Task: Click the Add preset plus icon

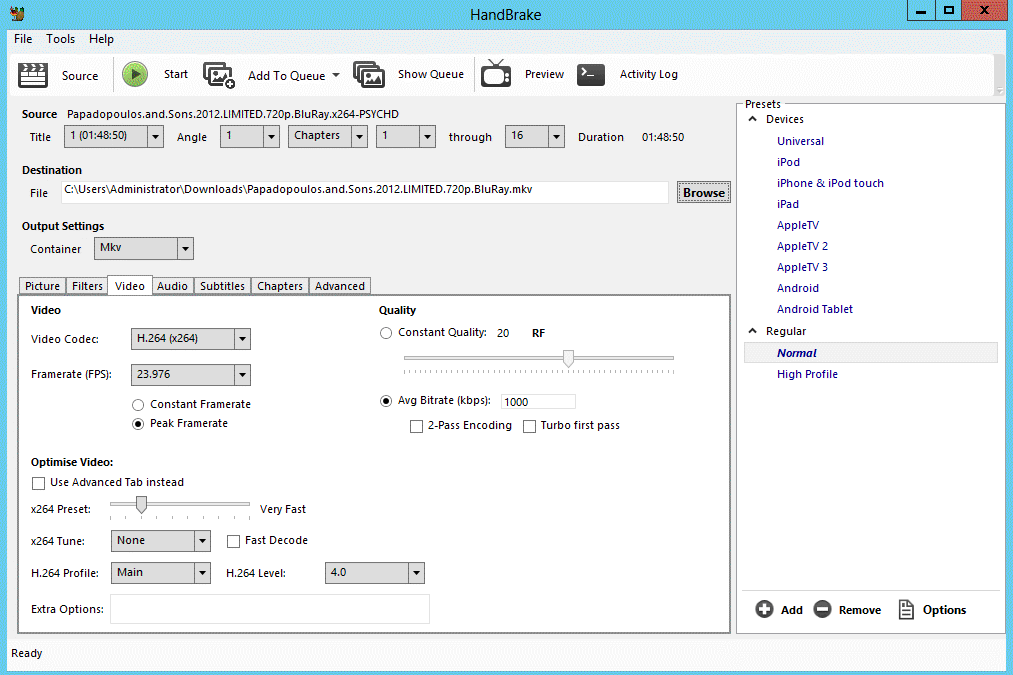Action: 764,609
